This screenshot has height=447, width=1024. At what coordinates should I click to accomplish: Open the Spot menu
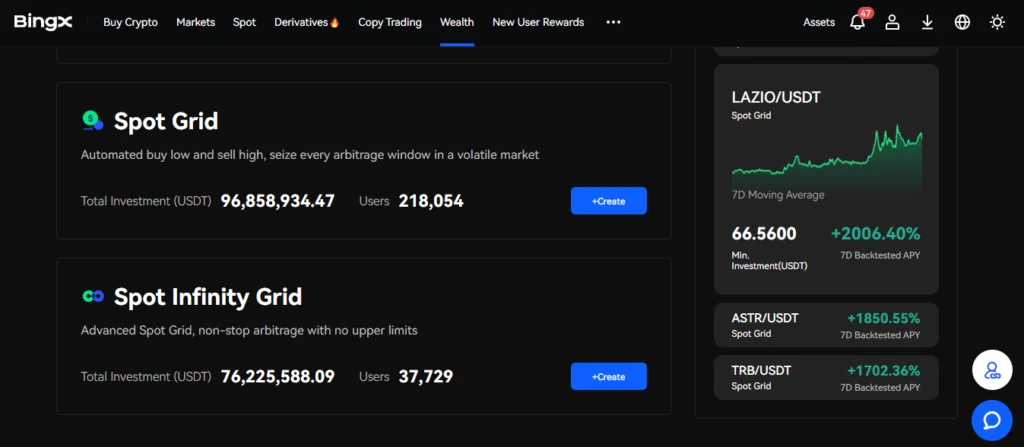244,22
